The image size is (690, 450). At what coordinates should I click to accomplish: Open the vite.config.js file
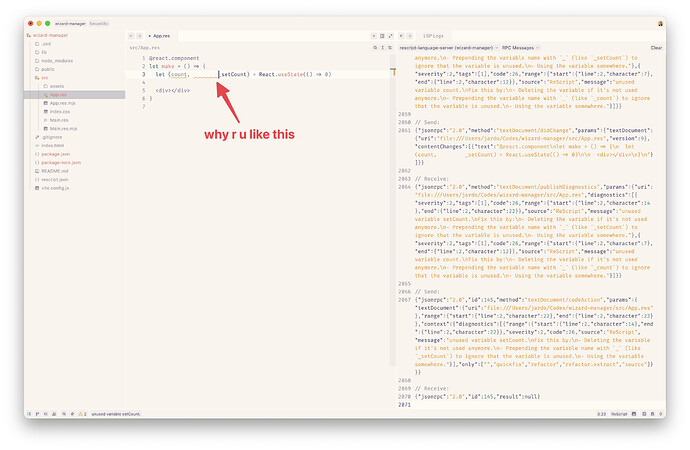(x=54, y=187)
